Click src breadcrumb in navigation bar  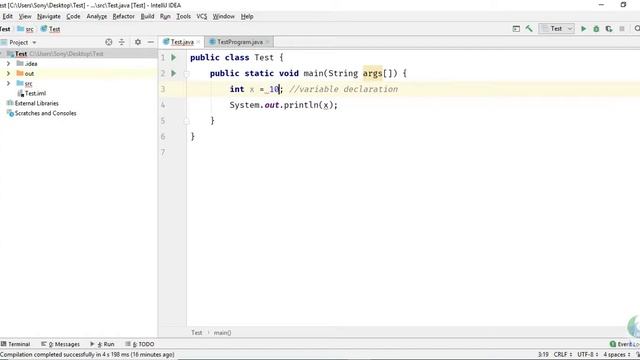point(25,29)
